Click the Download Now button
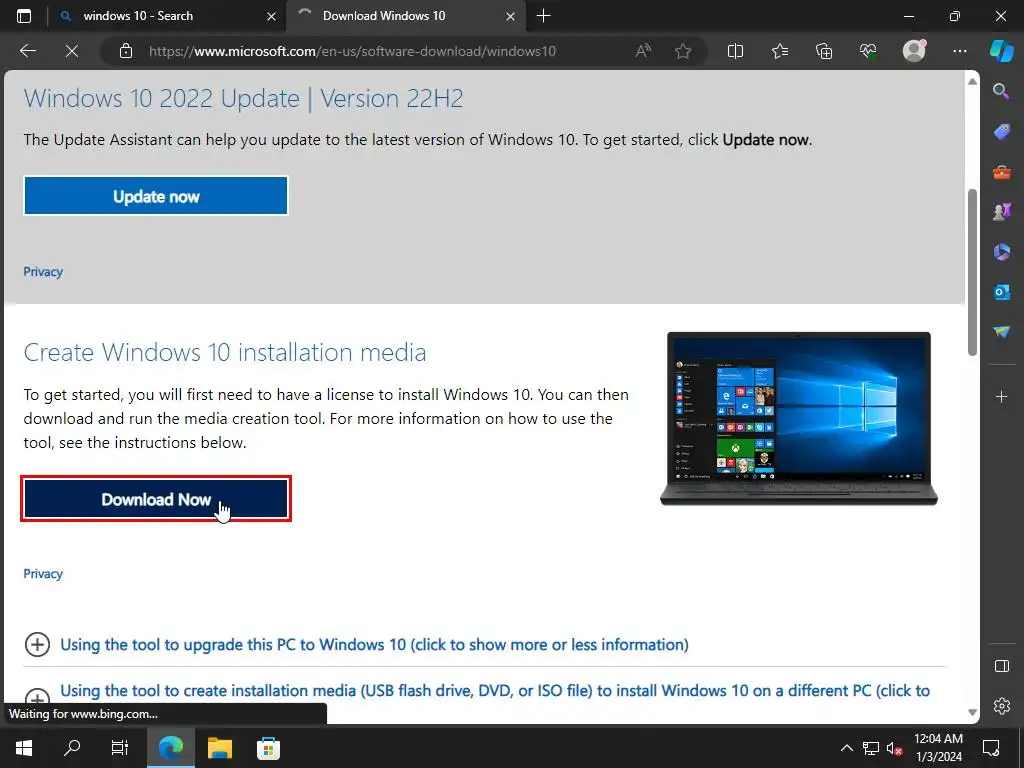This screenshot has width=1024, height=768. (x=155, y=499)
